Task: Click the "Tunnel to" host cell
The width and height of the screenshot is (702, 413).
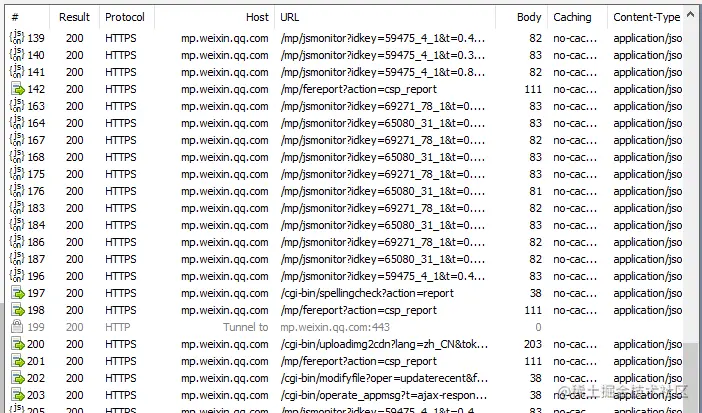Action: [x=246, y=327]
